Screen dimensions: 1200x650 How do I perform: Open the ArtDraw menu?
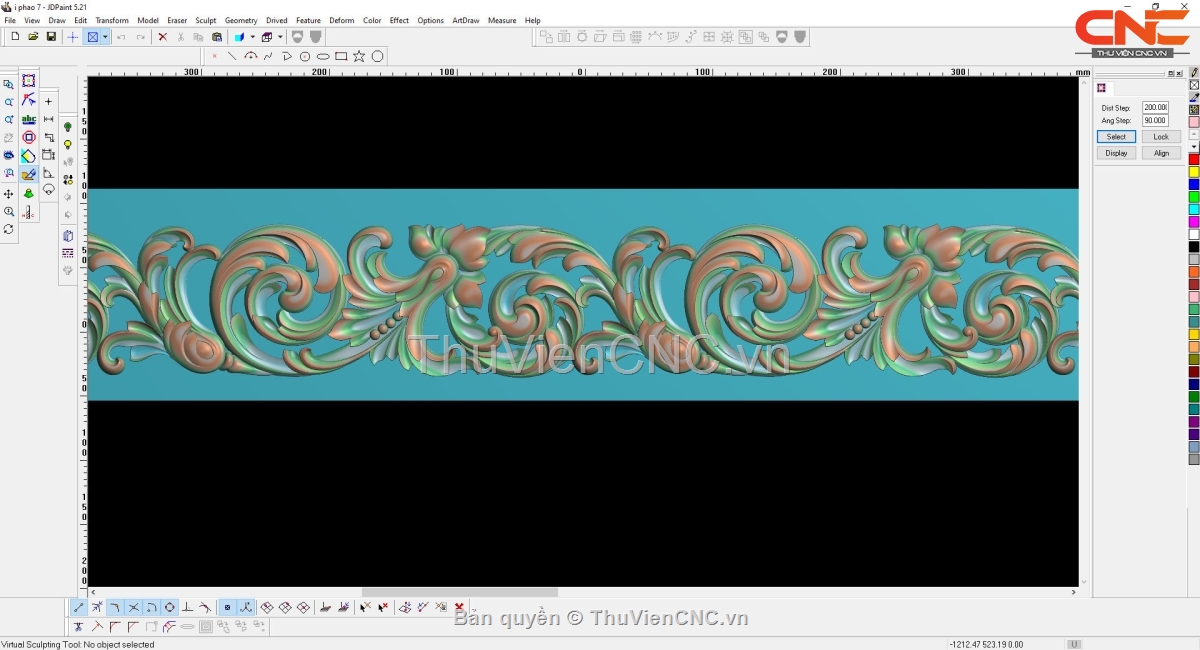click(x=465, y=20)
